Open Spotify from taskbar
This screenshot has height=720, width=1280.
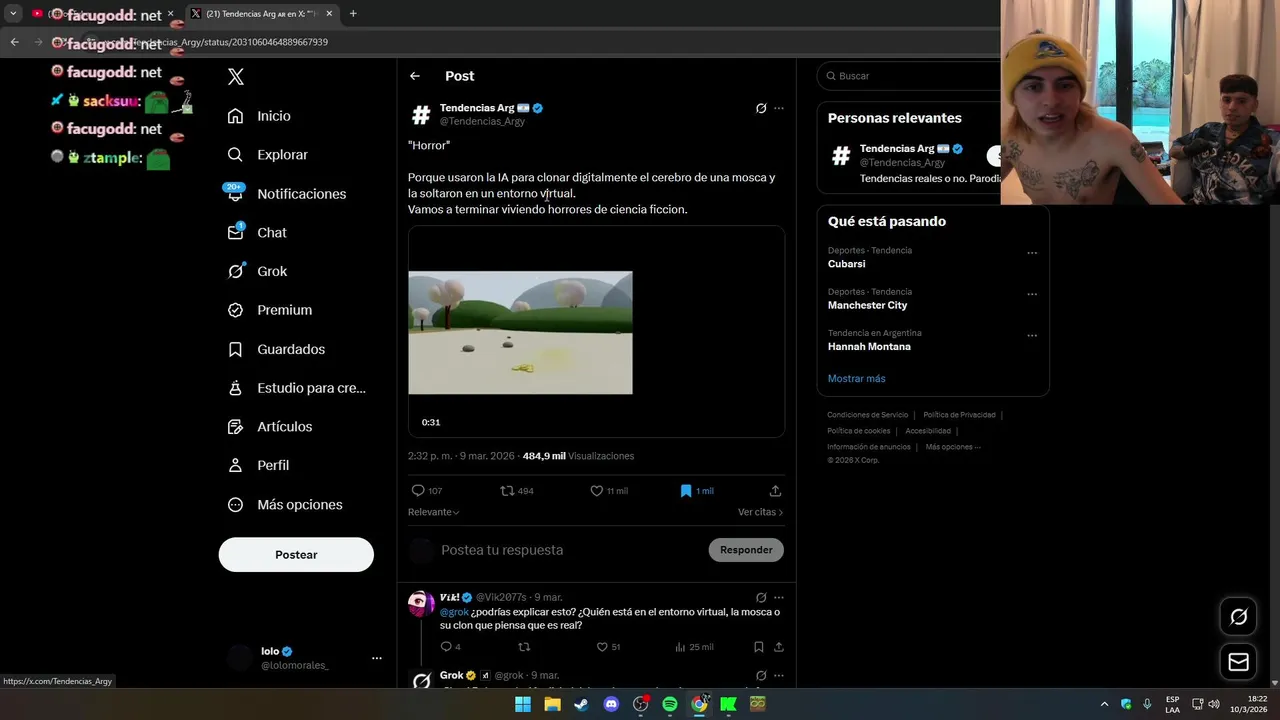670,704
